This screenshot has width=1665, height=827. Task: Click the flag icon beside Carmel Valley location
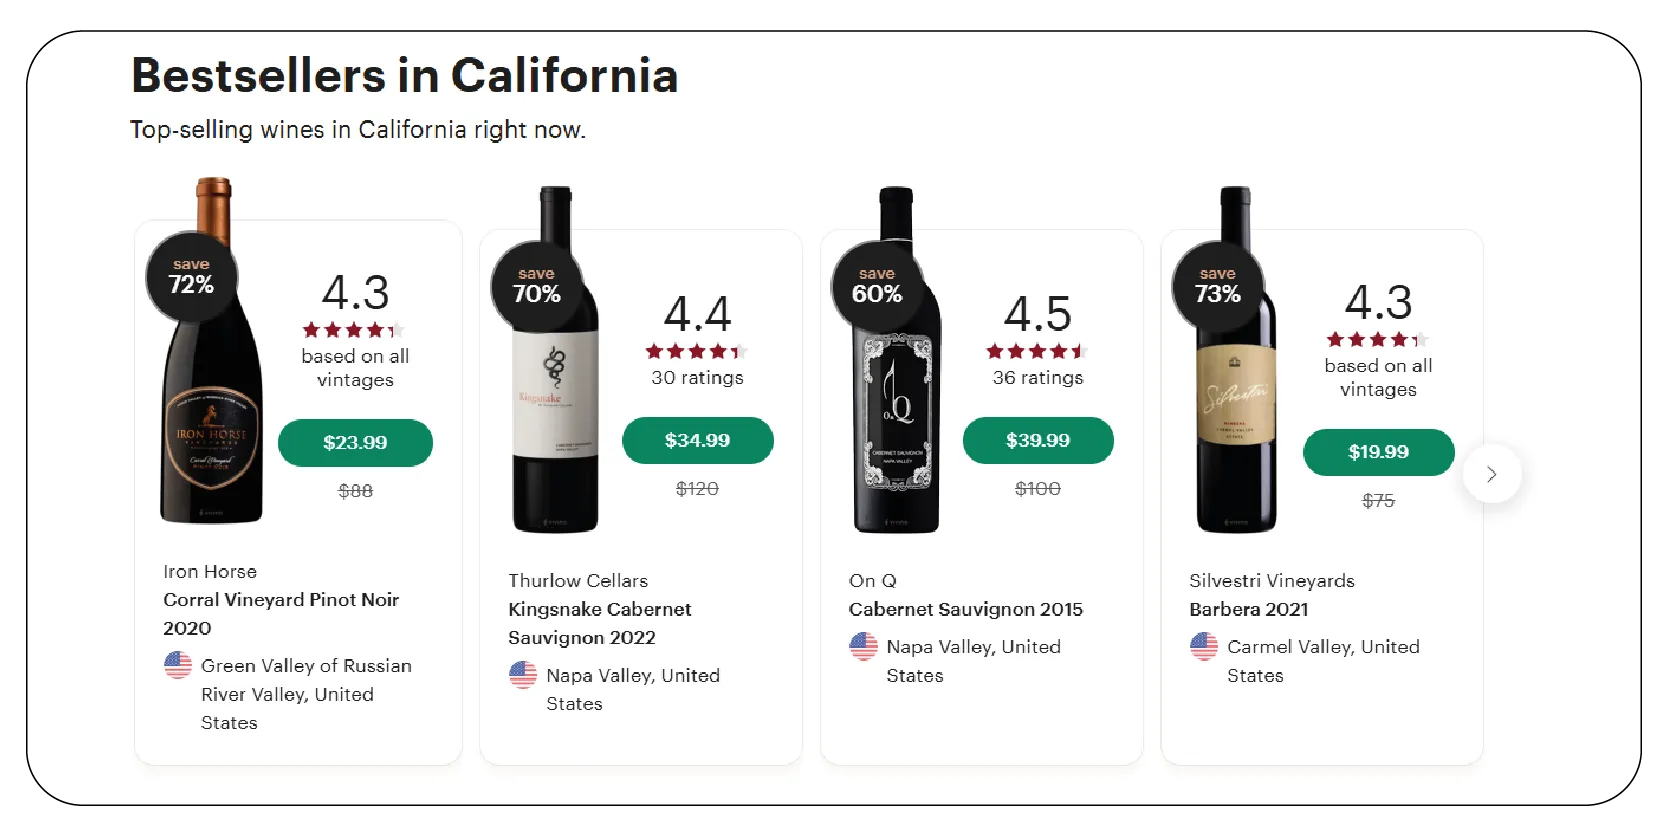click(x=1204, y=647)
